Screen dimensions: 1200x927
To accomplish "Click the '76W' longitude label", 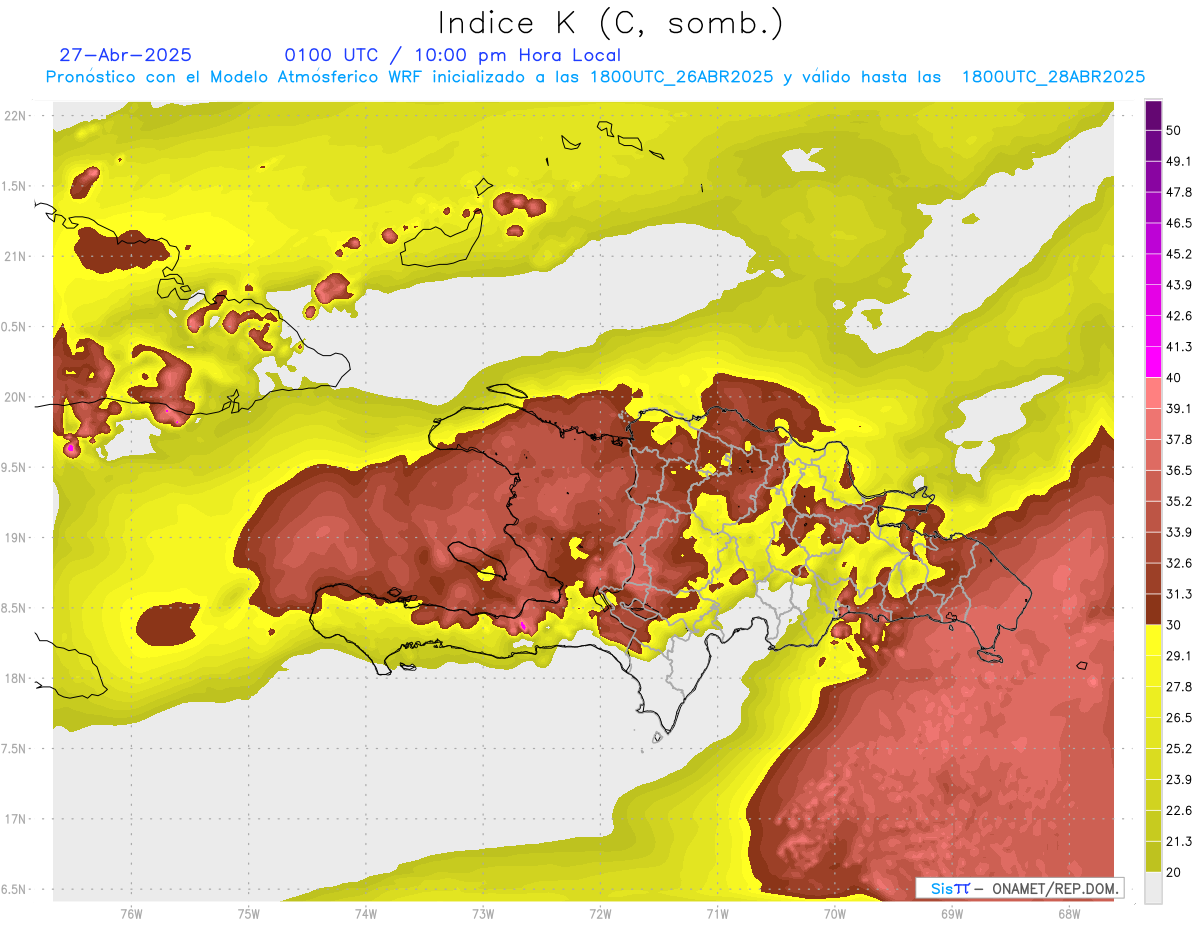I will click(131, 913).
